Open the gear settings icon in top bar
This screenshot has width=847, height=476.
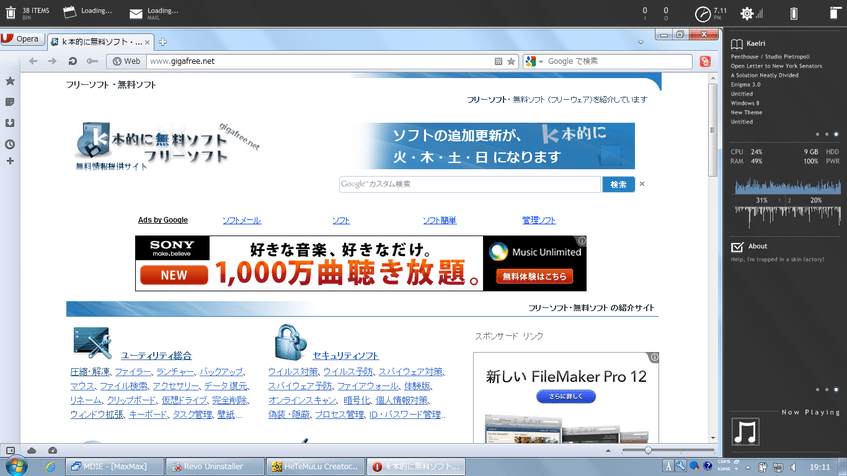[x=747, y=14]
